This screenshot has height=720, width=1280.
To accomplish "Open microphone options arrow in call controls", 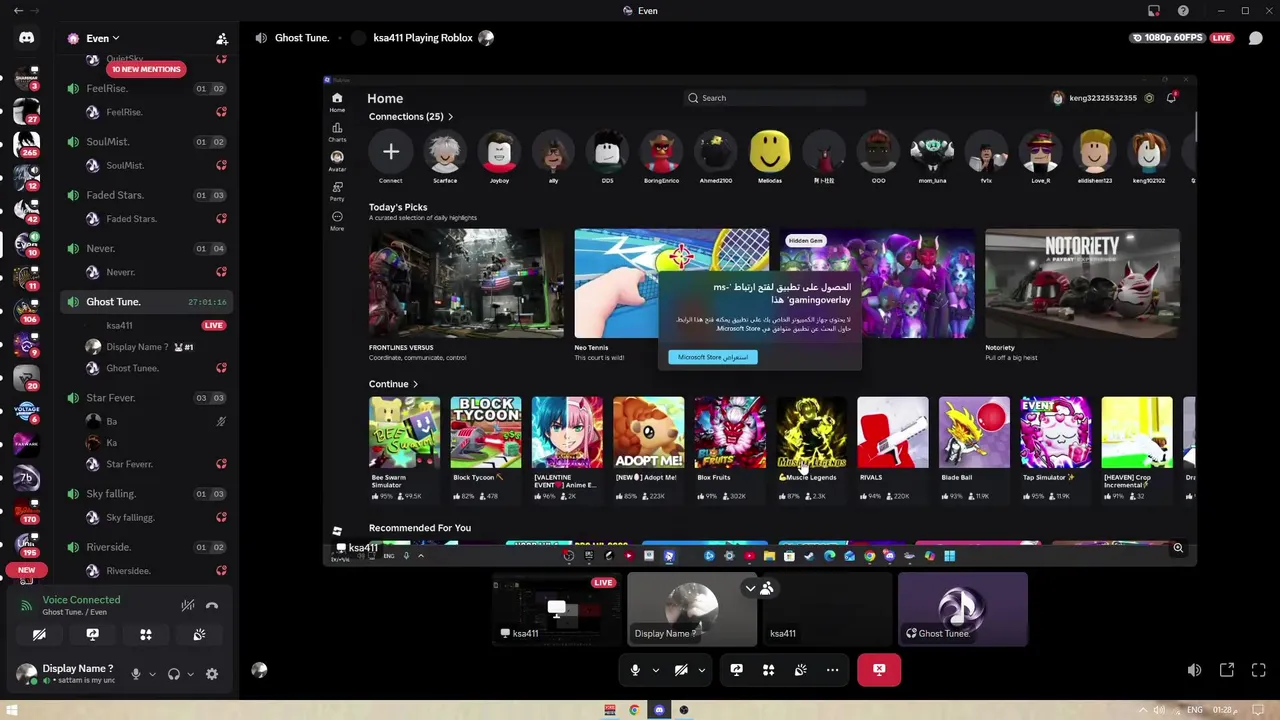I will [x=656, y=670].
